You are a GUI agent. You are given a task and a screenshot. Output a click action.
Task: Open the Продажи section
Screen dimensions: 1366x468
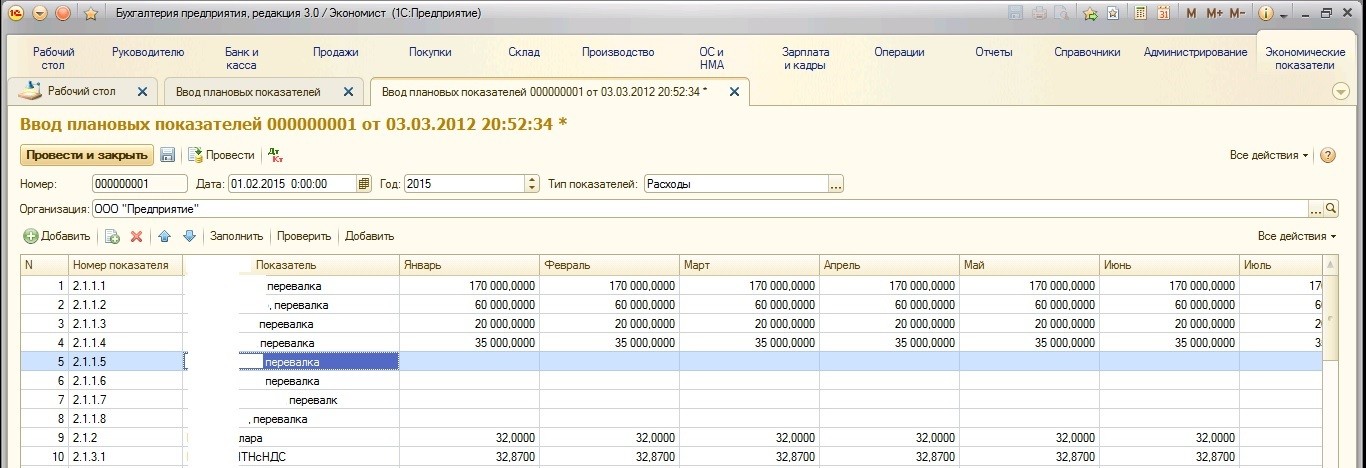pyautogui.click(x=335, y=52)
